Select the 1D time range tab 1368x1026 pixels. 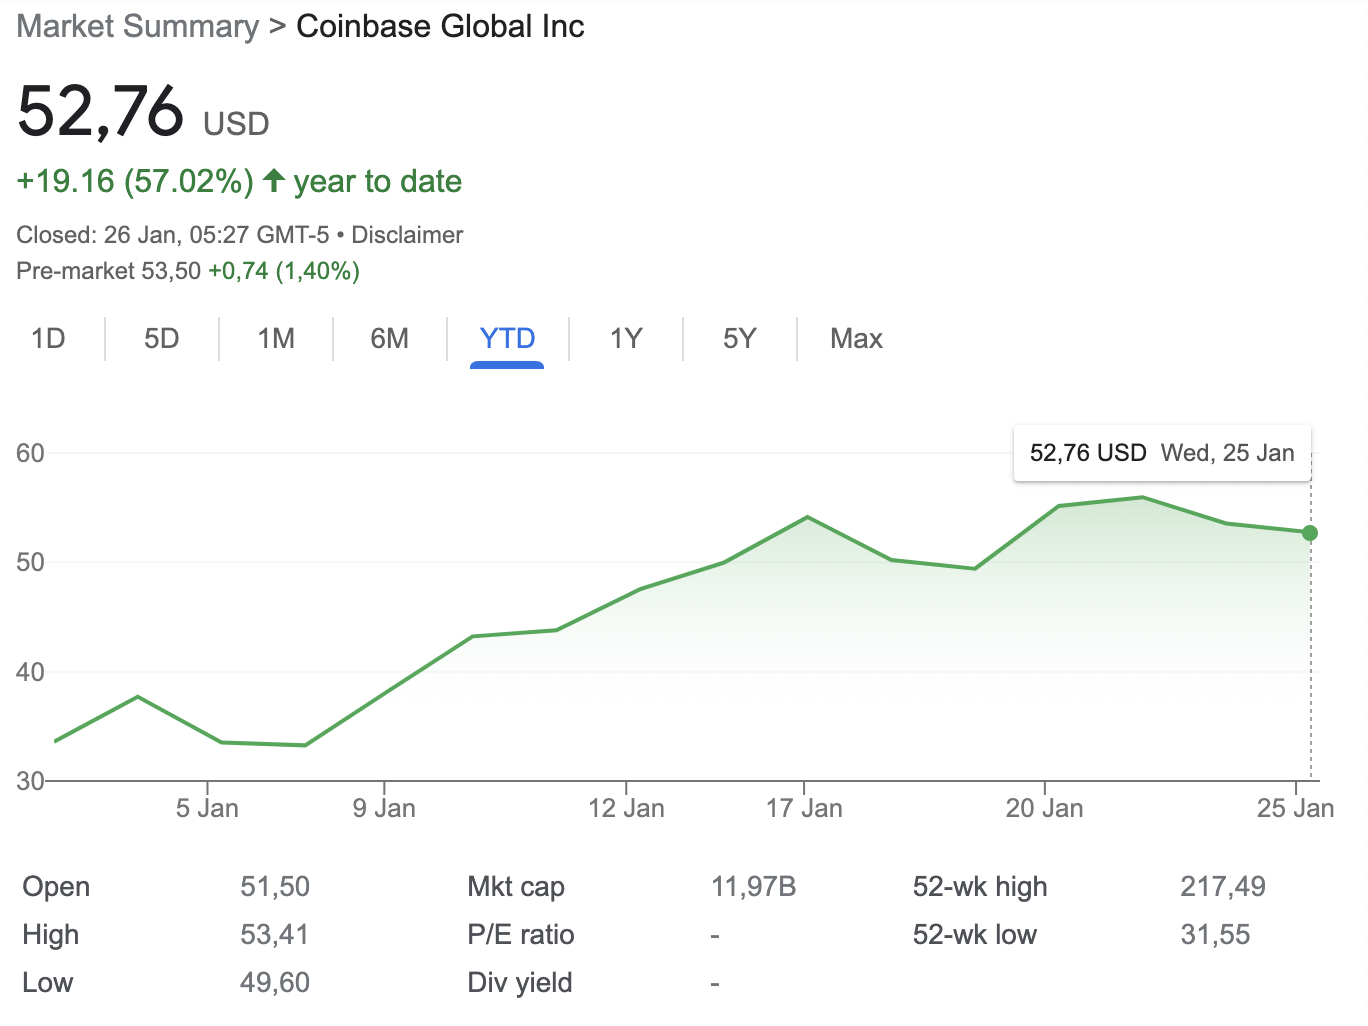click(x=48, y=339)
